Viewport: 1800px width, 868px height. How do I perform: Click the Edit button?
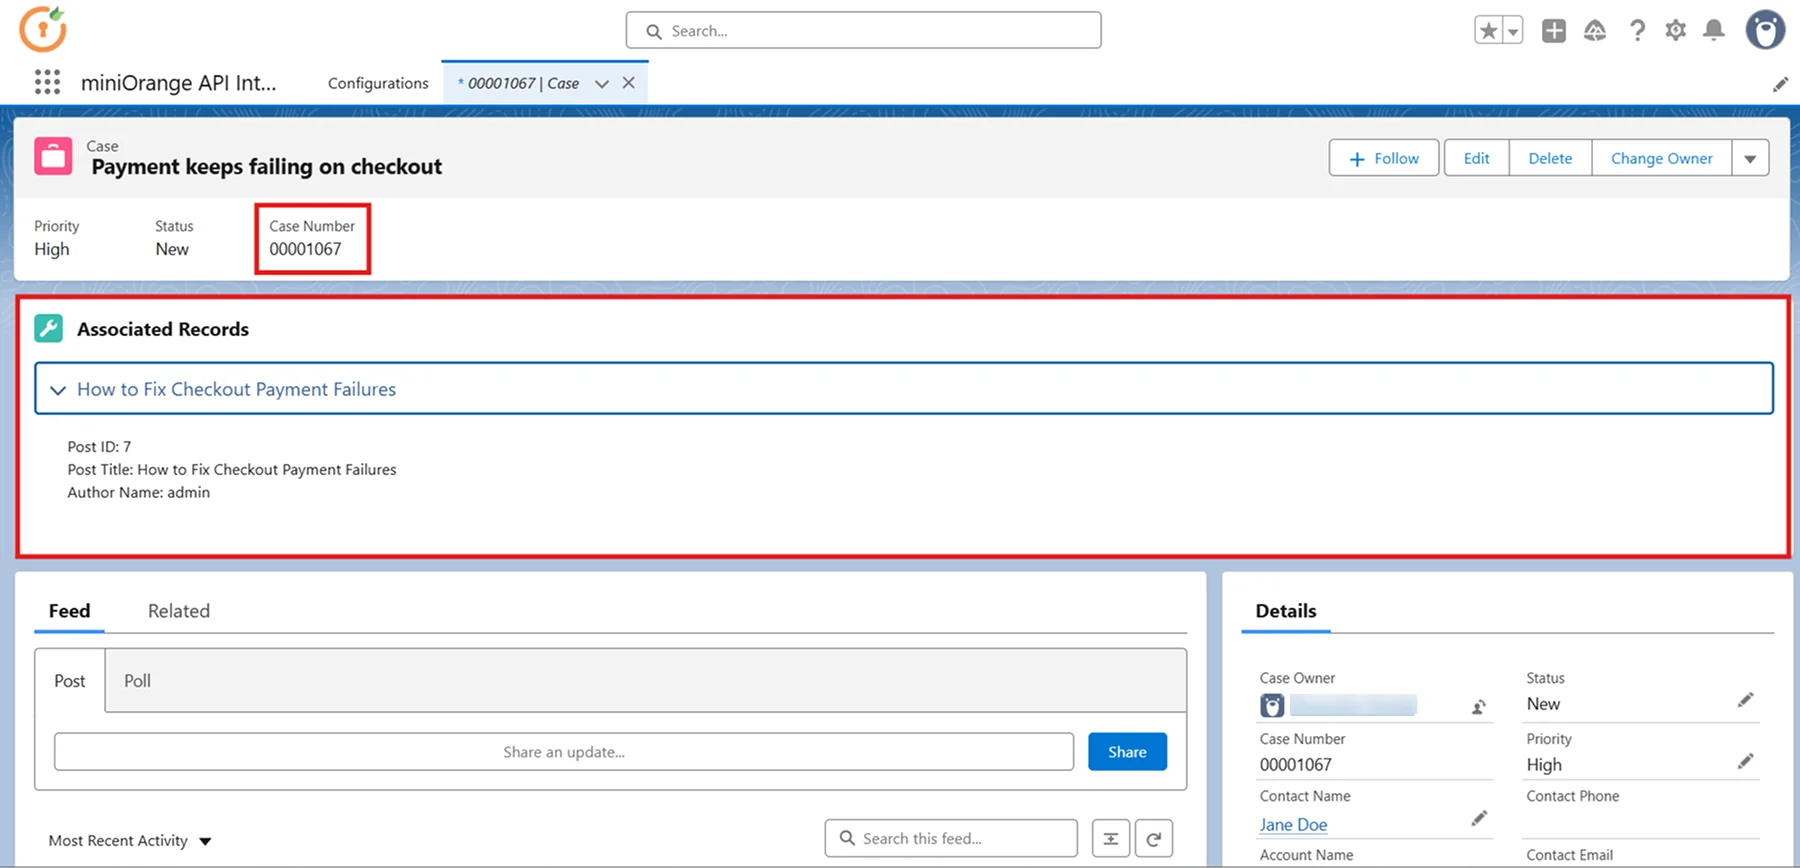click(x=1477, y=158)
